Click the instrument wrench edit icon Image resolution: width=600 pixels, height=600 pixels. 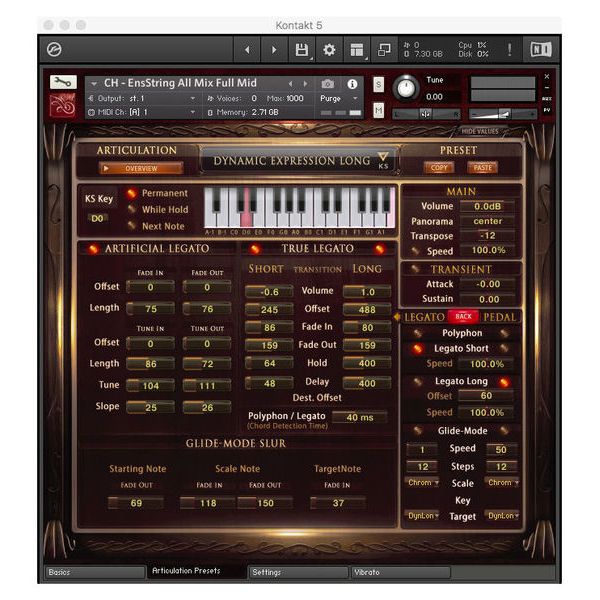tap(61, 83)
